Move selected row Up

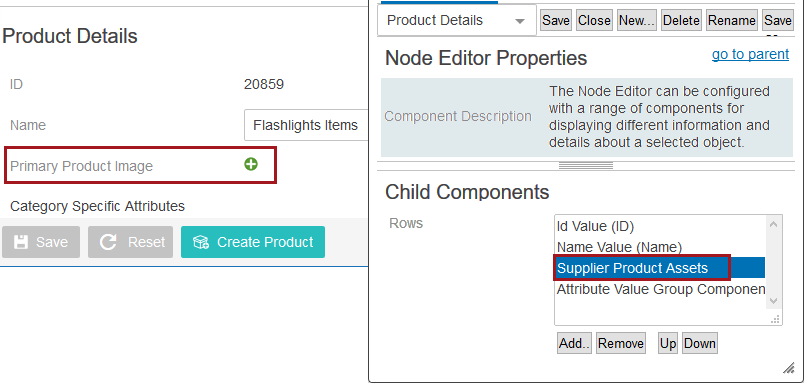tap(668, 343)
